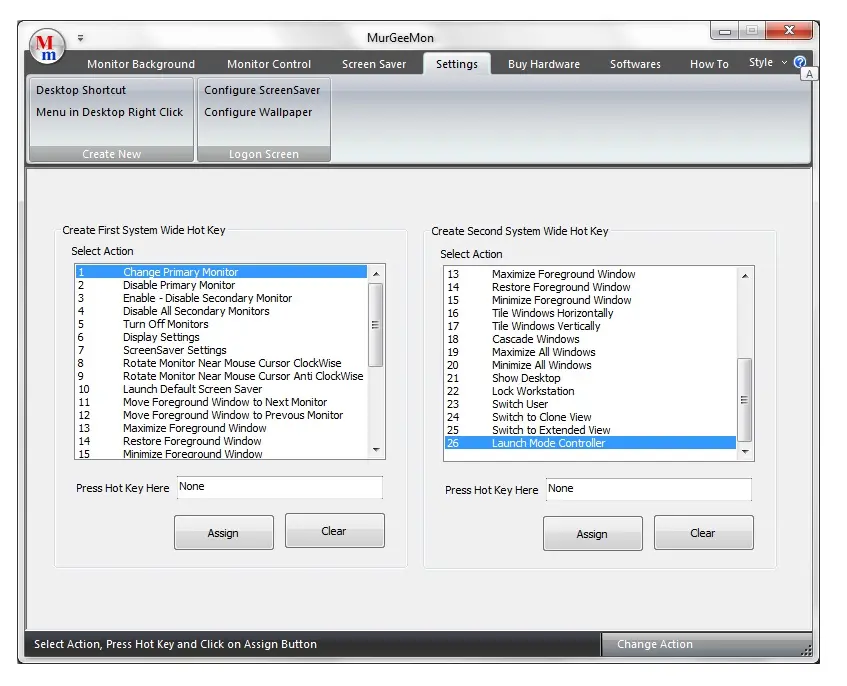Select Show Desktop action
This screenshot has width=847, height=686.
click(590, 378)
